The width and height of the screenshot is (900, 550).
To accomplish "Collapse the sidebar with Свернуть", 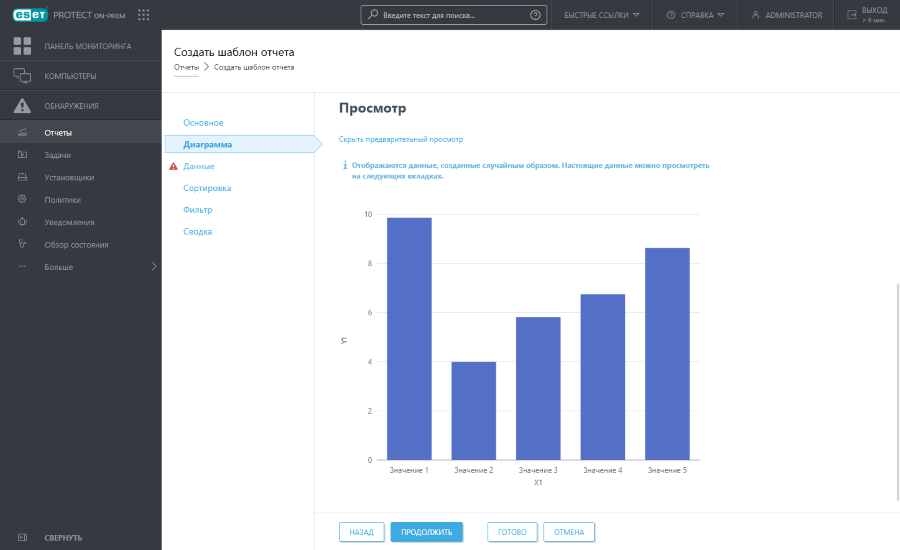I will tap(62, 537).
